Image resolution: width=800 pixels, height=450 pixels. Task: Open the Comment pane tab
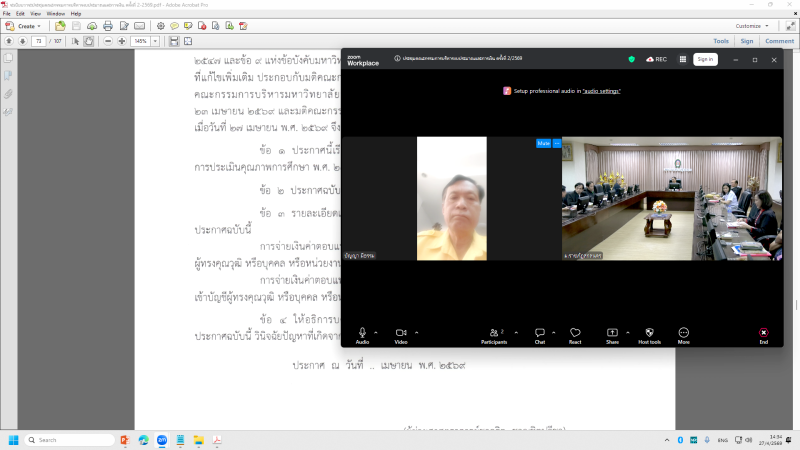click(779, 41)
